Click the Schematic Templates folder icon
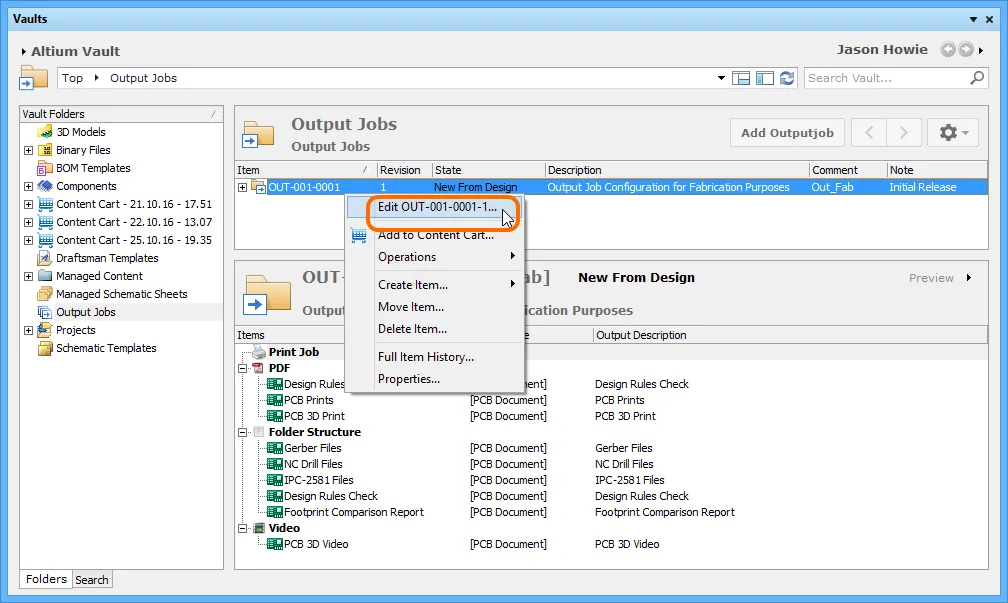The height and width of the screenshot is (603, 1008). pos(44,348)
